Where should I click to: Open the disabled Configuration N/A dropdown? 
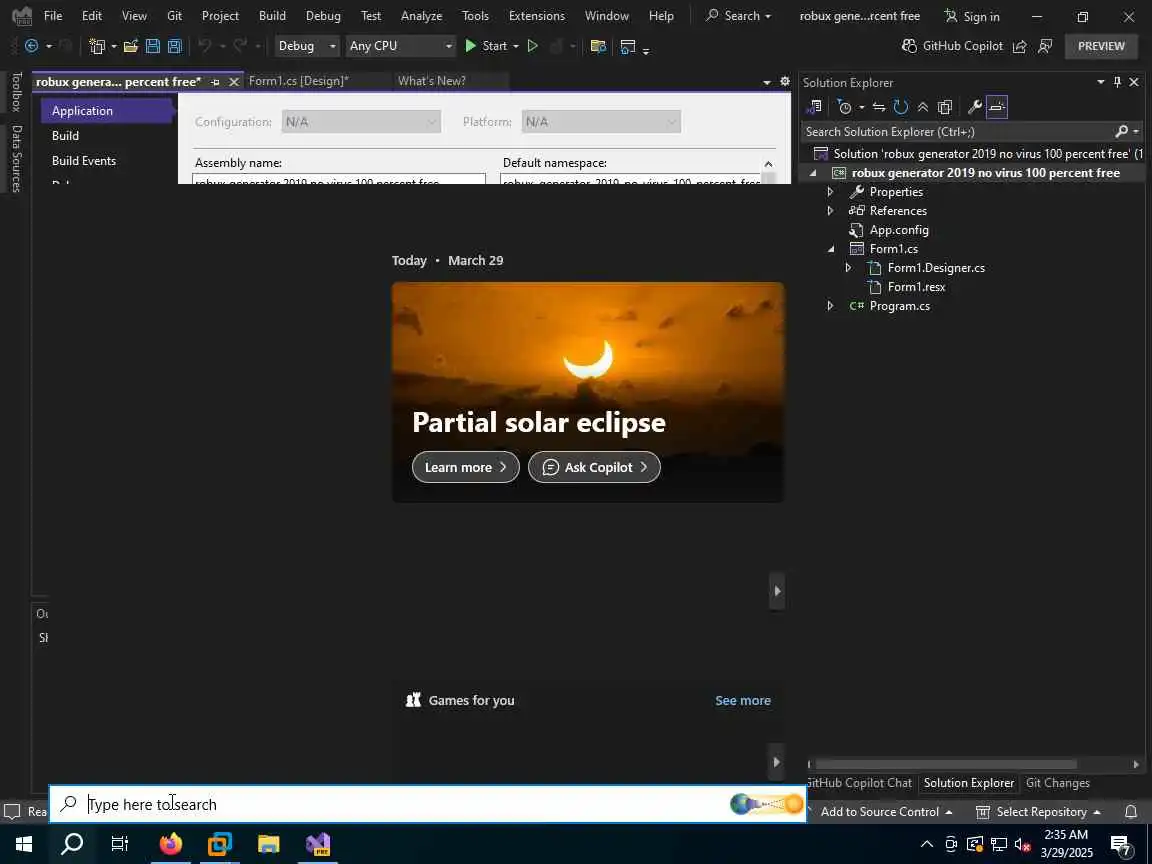(x=361, y=122)
